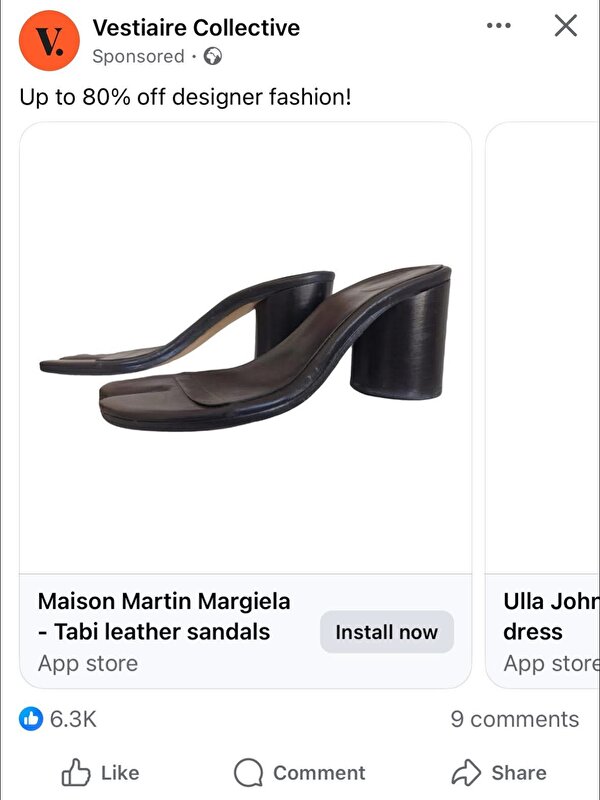Viewport: 600px width, 800px height.
Task: Tap the Install now button
Action: (x=387, y=632)
